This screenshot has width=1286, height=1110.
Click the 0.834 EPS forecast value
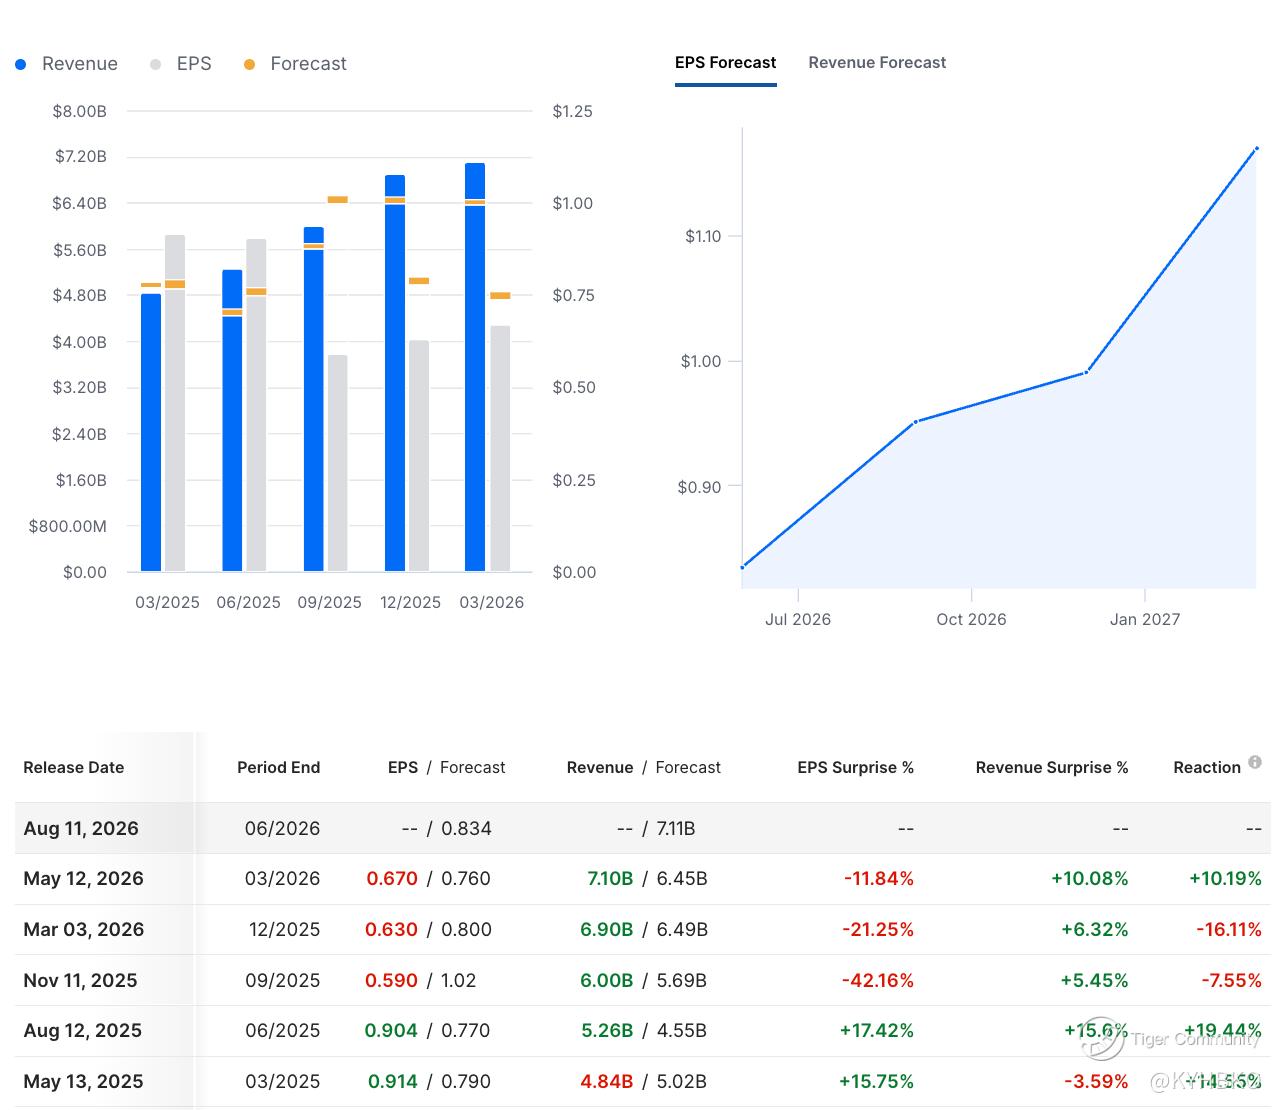466,828
